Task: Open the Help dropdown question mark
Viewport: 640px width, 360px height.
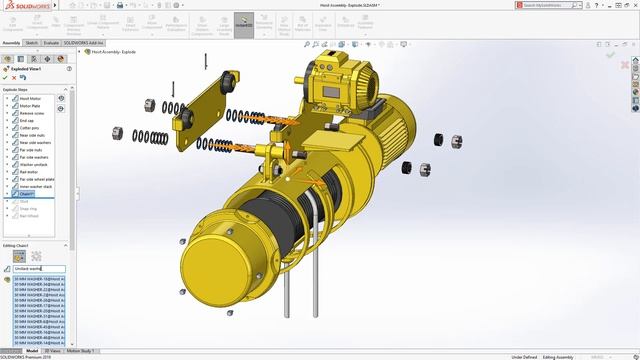Action: pos(596,5)
